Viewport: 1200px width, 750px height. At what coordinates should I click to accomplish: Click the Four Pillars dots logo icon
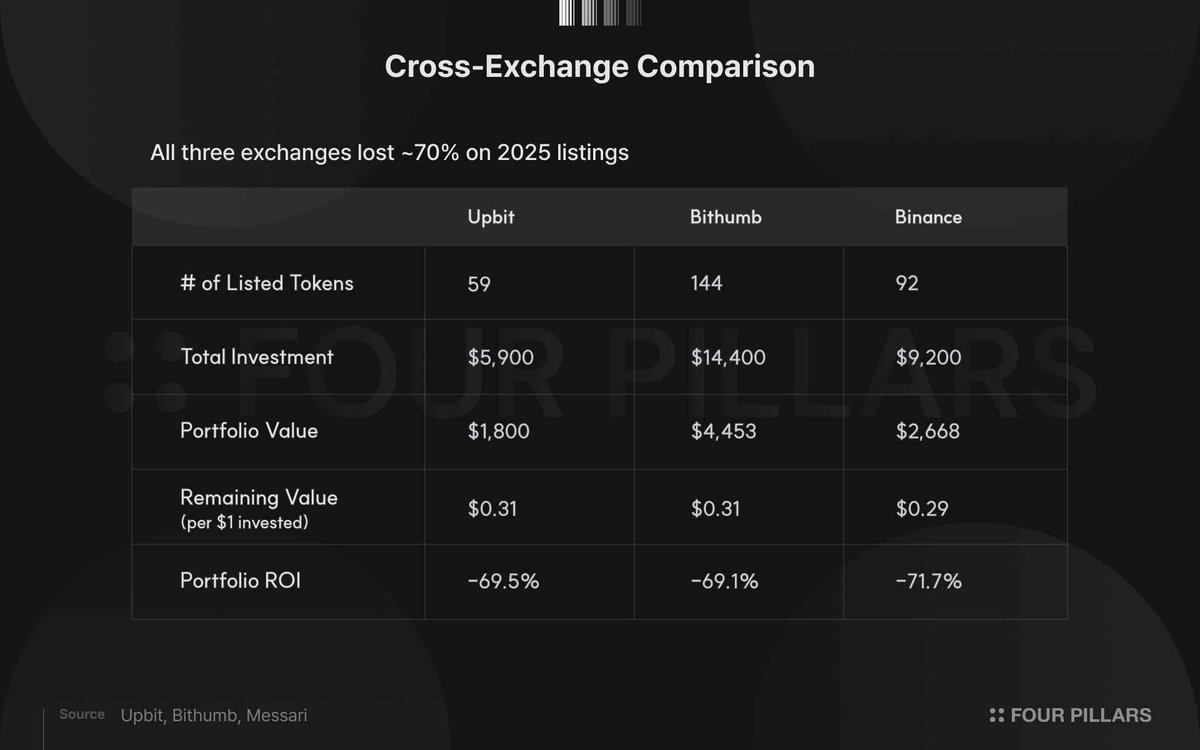coord(996,715)
